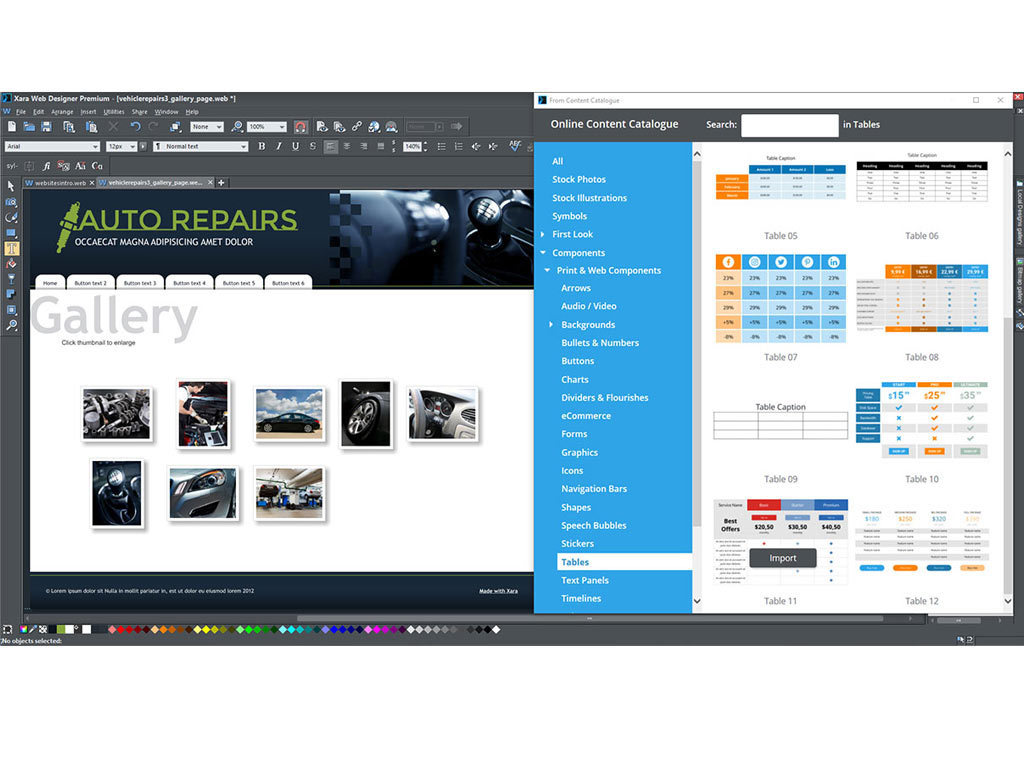Select Navigation Bars category

pyautogui.click(x=594, y=489)
